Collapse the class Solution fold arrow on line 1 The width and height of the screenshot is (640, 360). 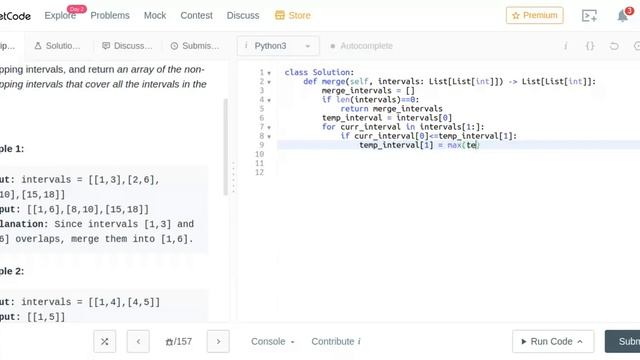(x=269, y=73)
